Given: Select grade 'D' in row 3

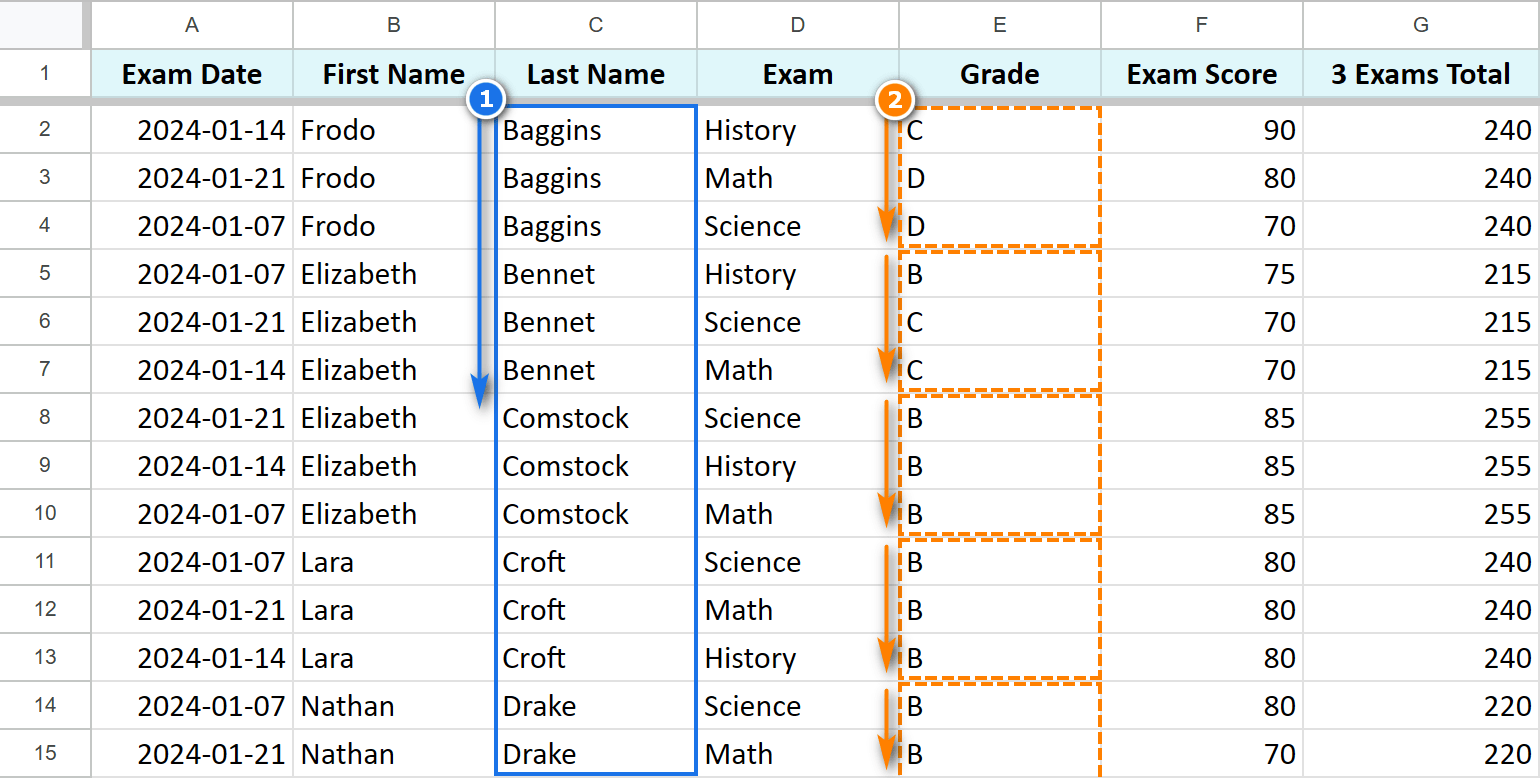Looking at the screenshot, I should click(1000, 178).
